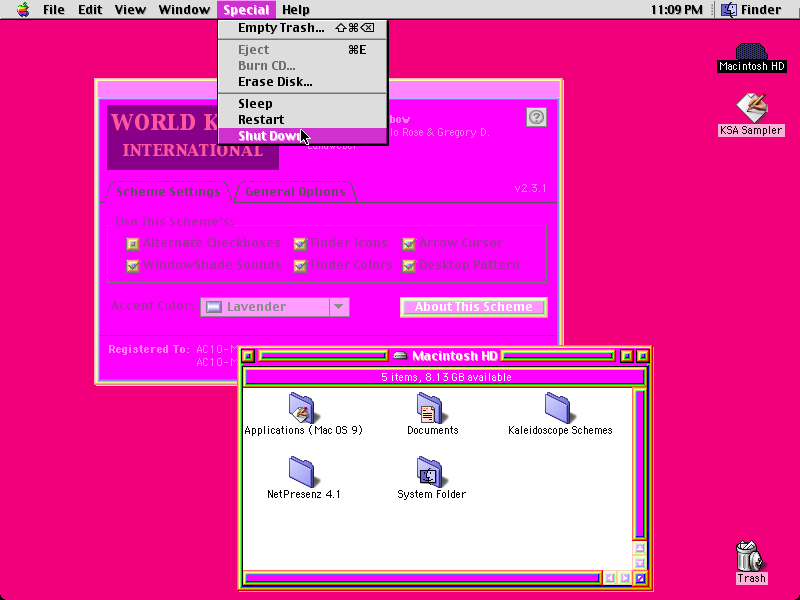Select the KSA Sampler desktop icon

click(752, 107)
